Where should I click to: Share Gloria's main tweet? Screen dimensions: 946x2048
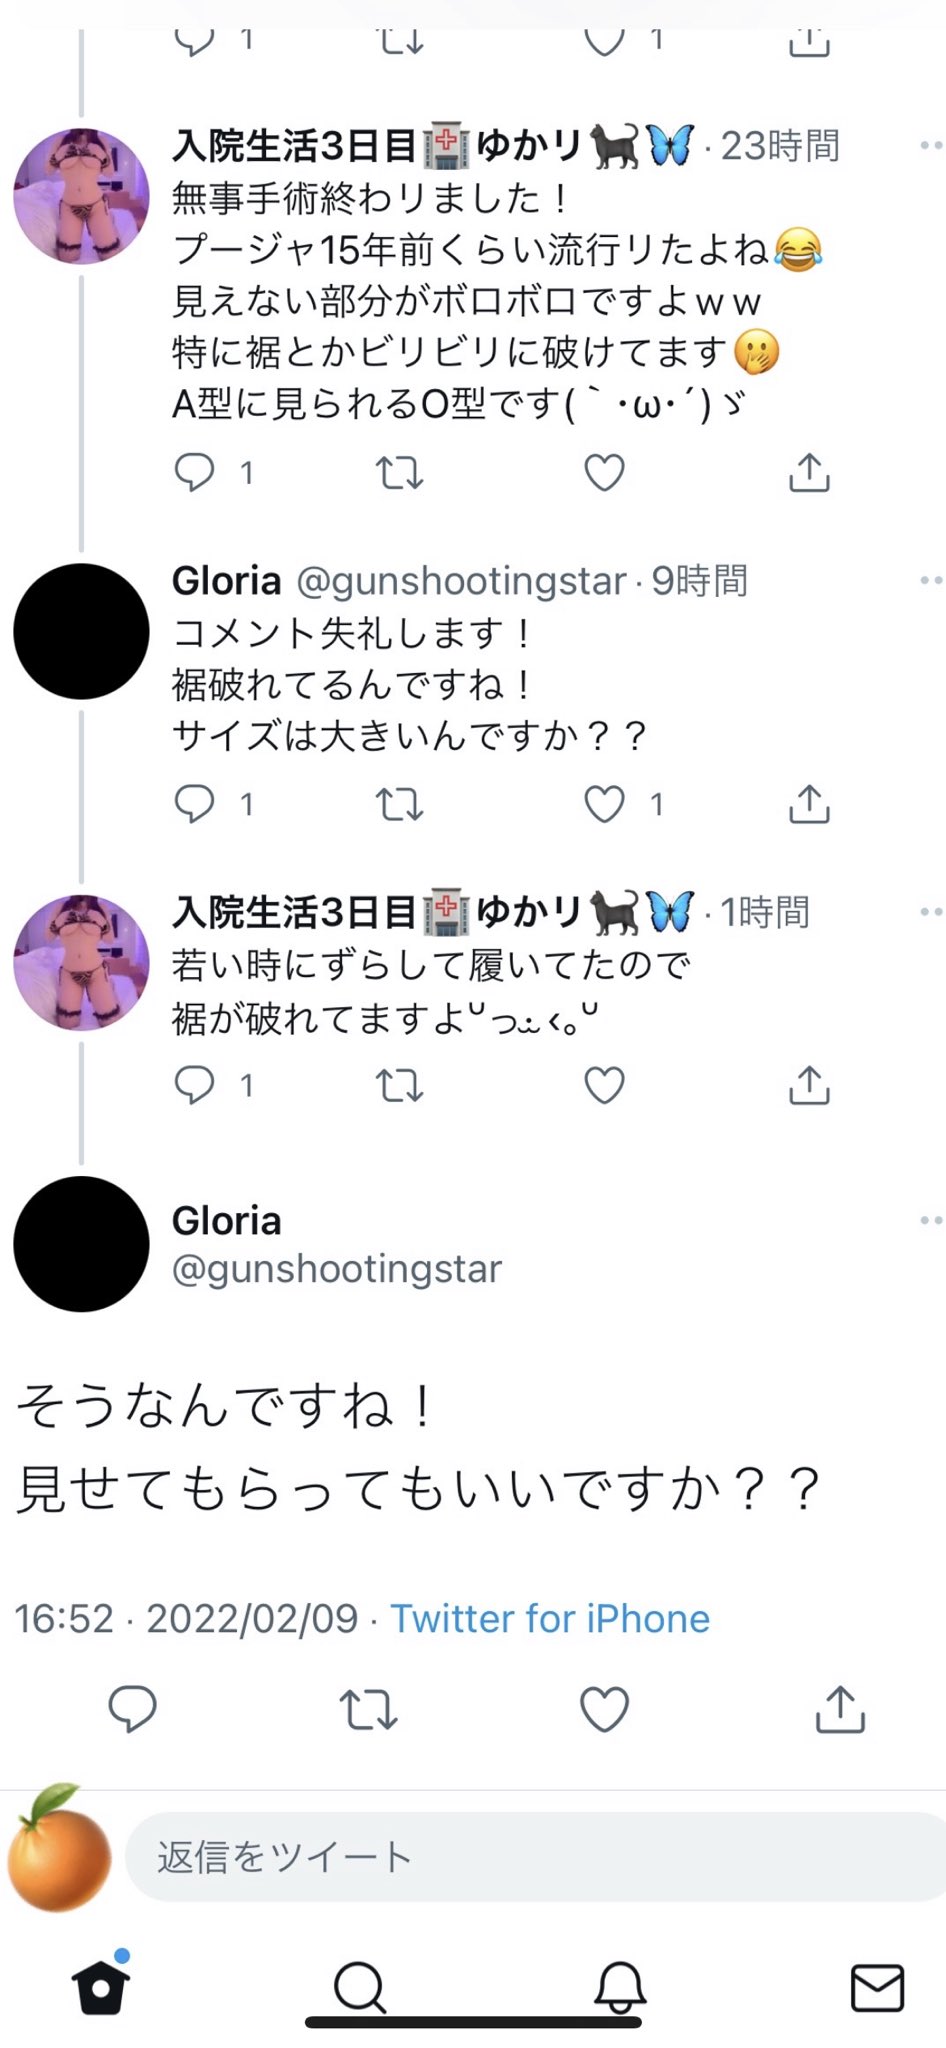[840, 1709]
